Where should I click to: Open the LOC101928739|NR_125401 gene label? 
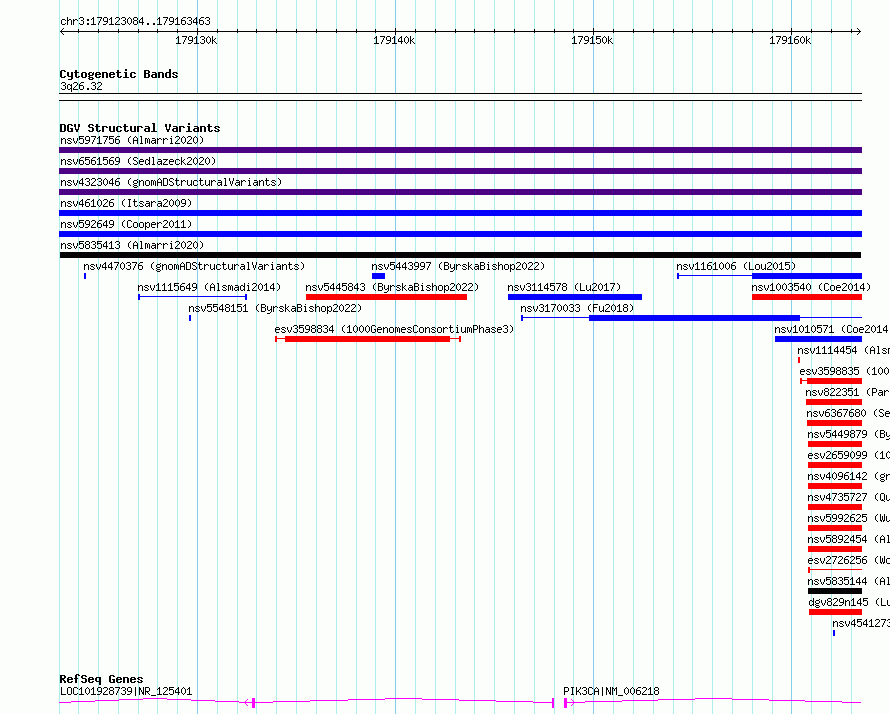(126, 691)
